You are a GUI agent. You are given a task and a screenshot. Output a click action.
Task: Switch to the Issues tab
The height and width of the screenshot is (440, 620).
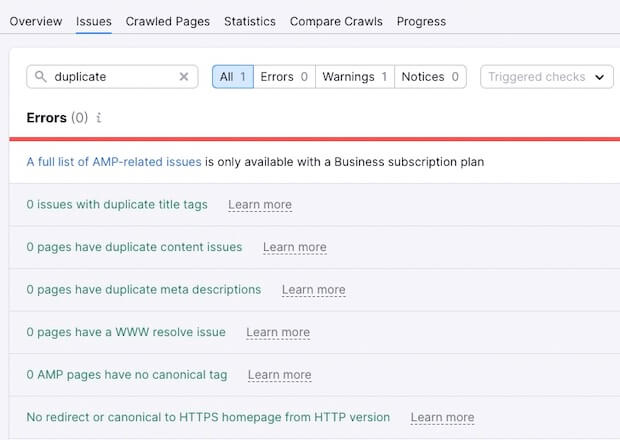tap(94, 21)
